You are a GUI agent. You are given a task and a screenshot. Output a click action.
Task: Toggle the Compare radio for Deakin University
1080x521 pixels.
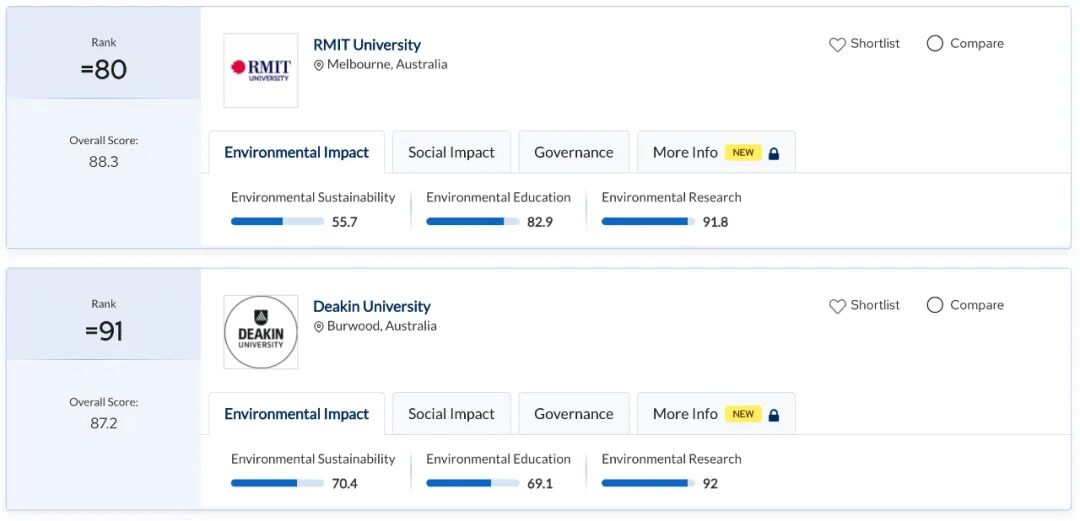click(x=935, y=305)
